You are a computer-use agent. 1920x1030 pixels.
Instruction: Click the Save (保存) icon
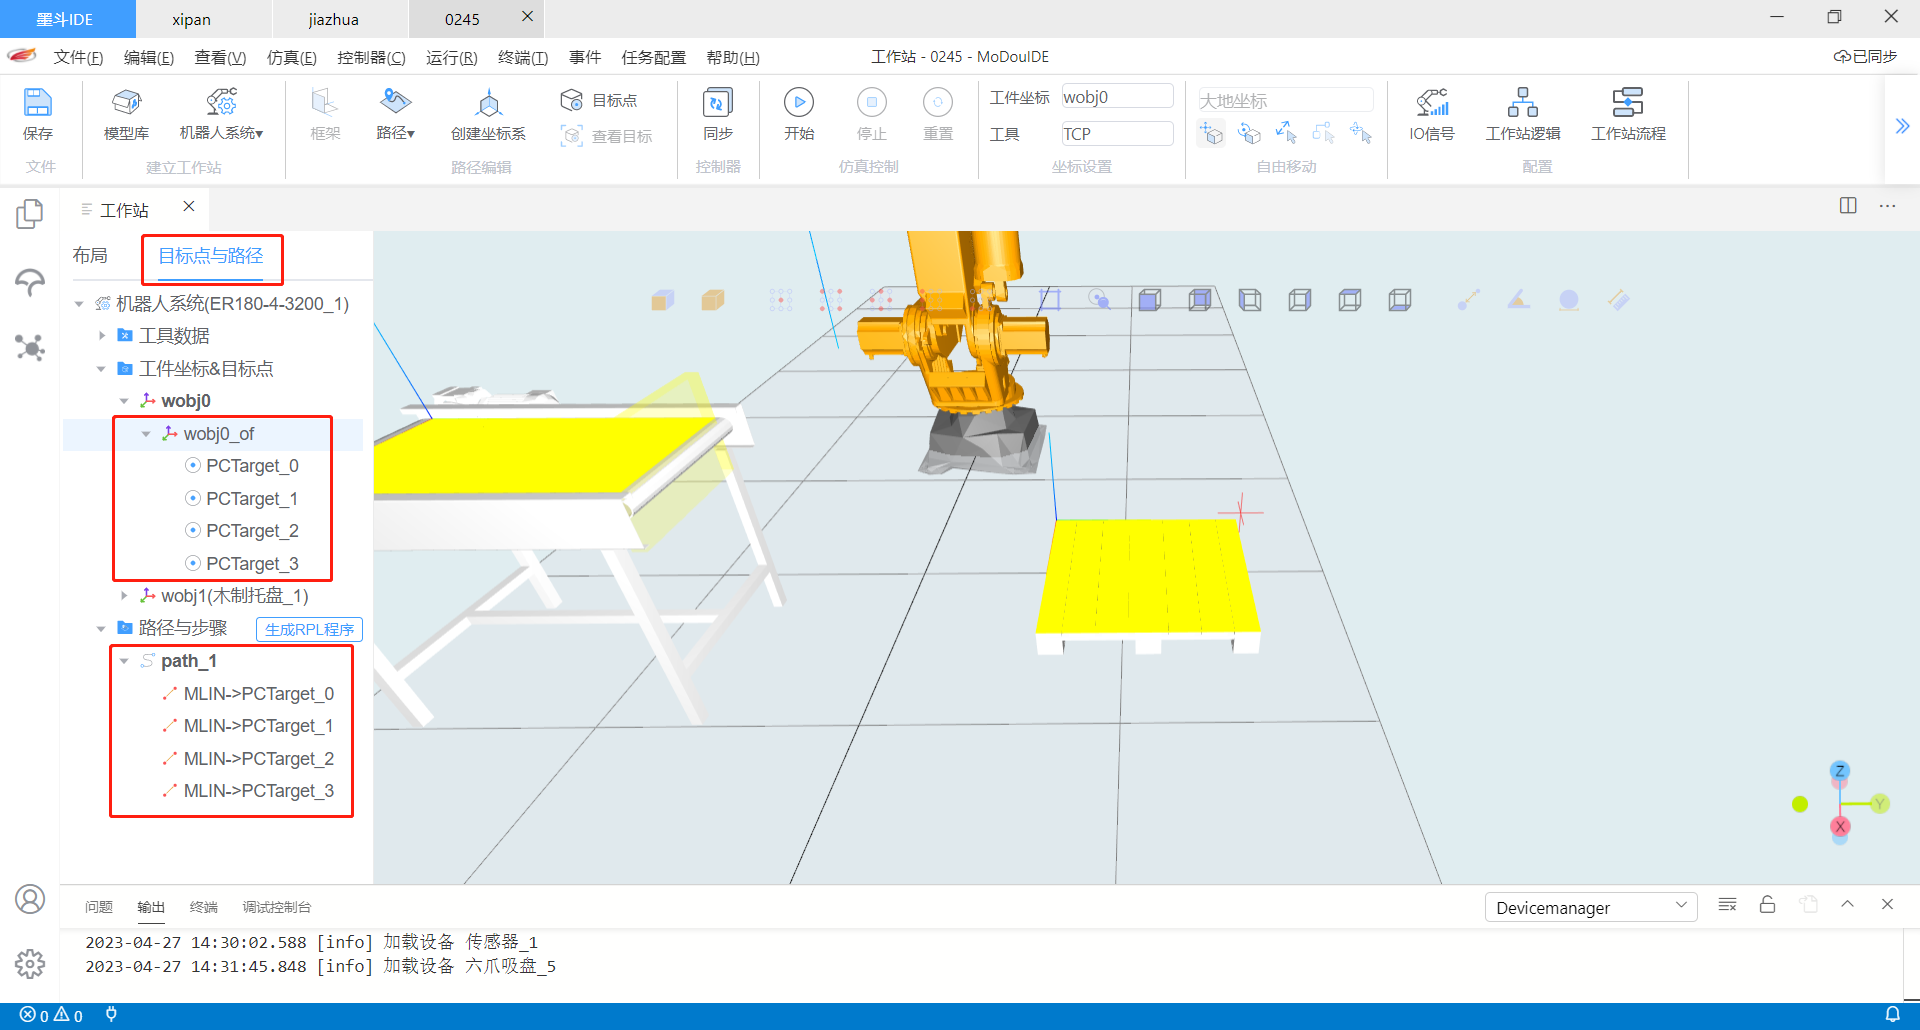point(37,112)
